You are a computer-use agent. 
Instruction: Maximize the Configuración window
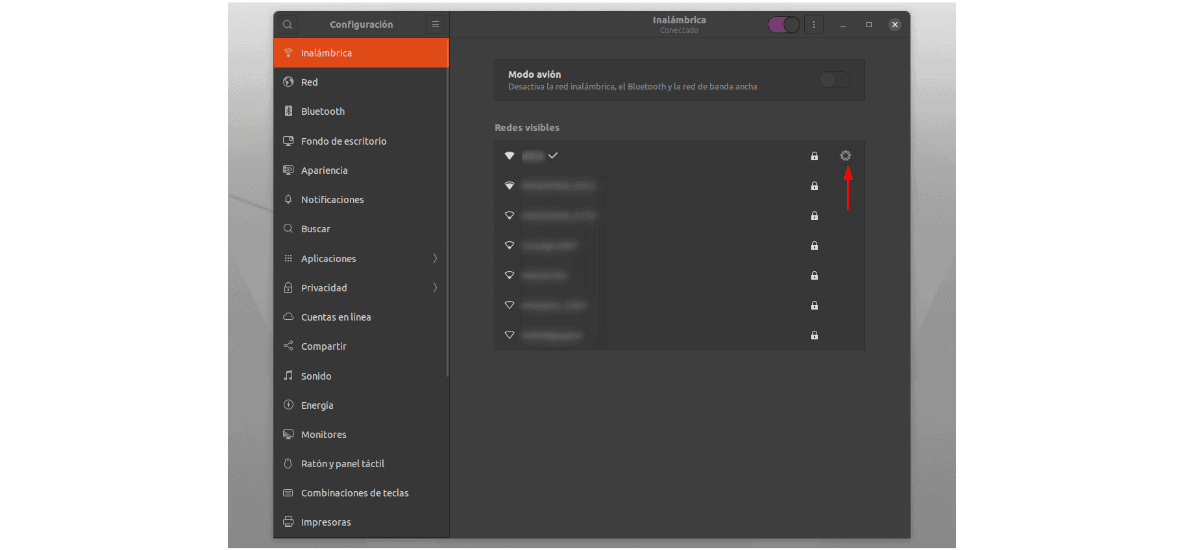point(869,24)
